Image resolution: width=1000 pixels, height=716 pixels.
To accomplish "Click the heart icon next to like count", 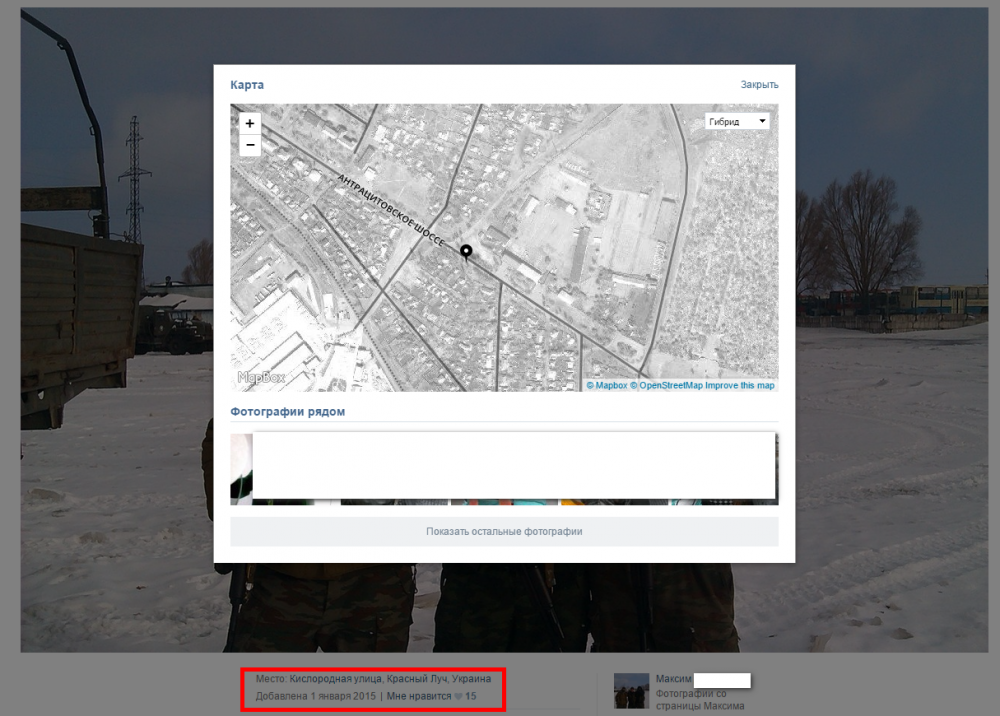I will tap(459, 696).
